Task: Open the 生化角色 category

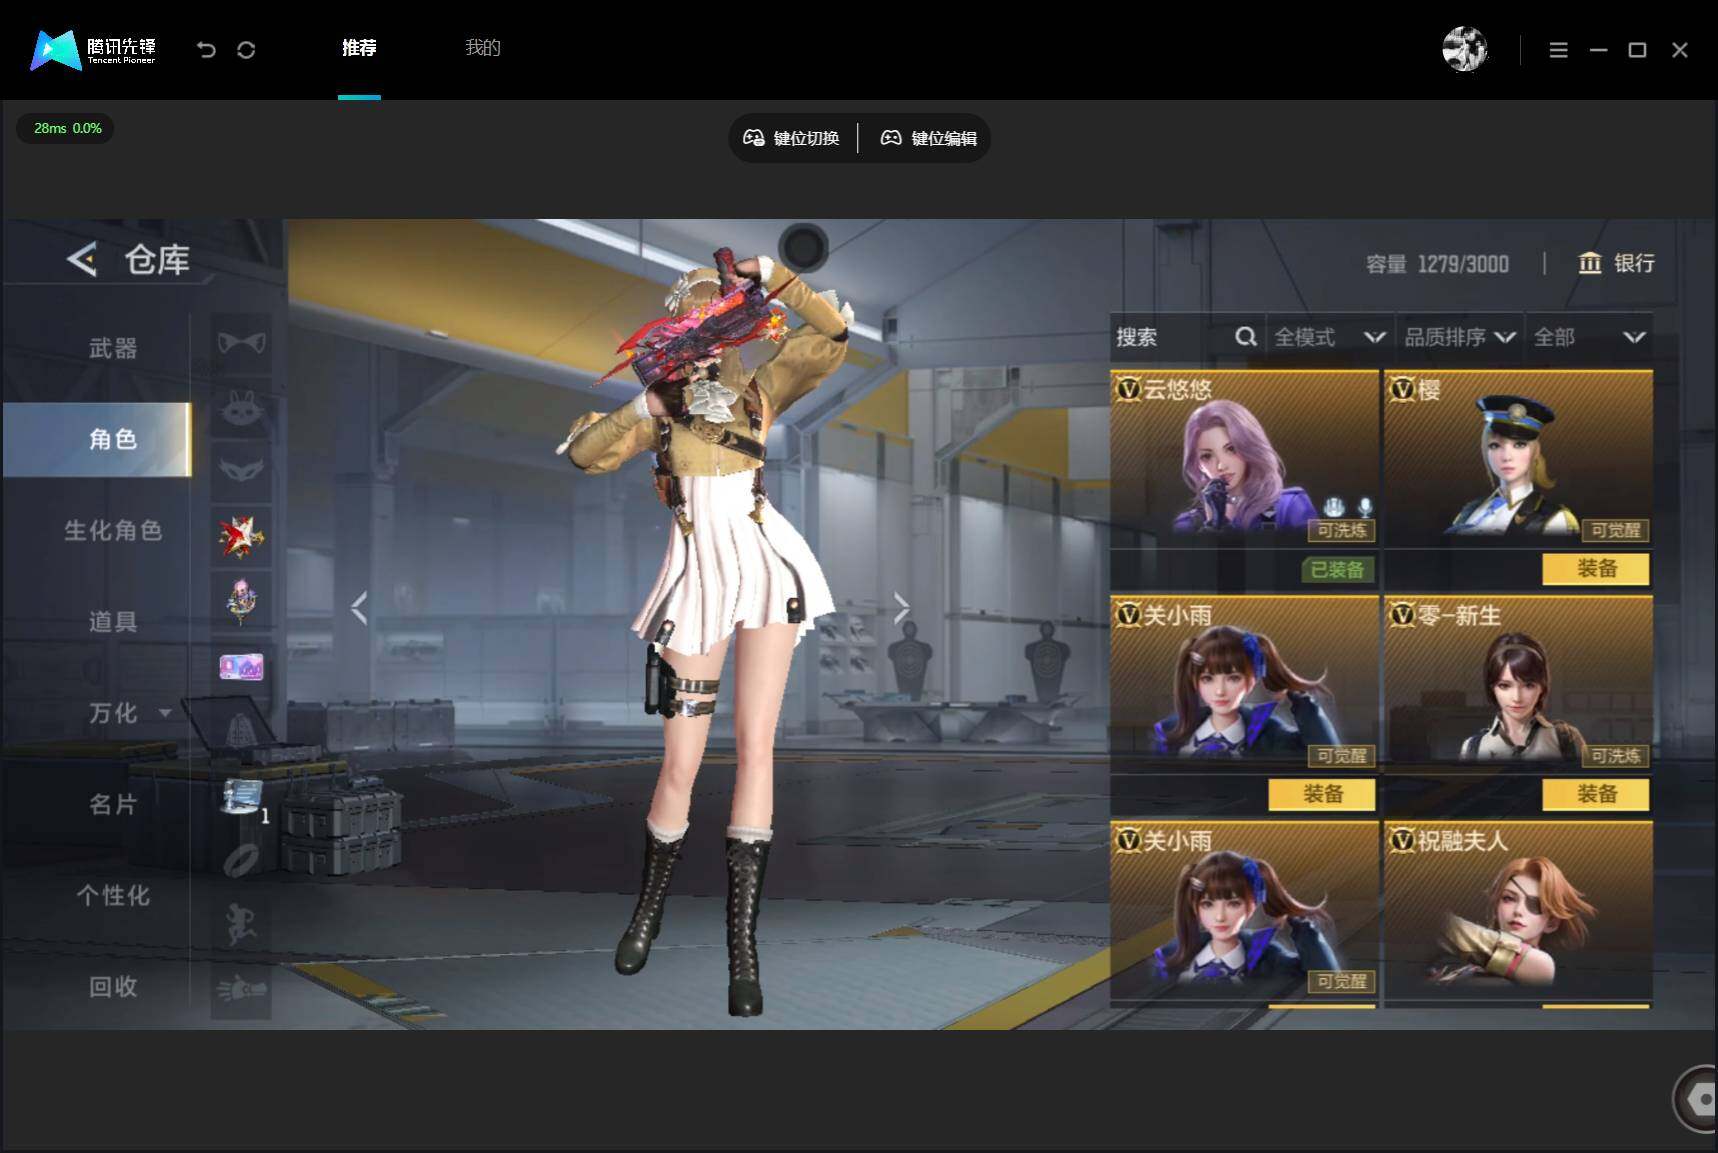Action: [x=112, y=530]
